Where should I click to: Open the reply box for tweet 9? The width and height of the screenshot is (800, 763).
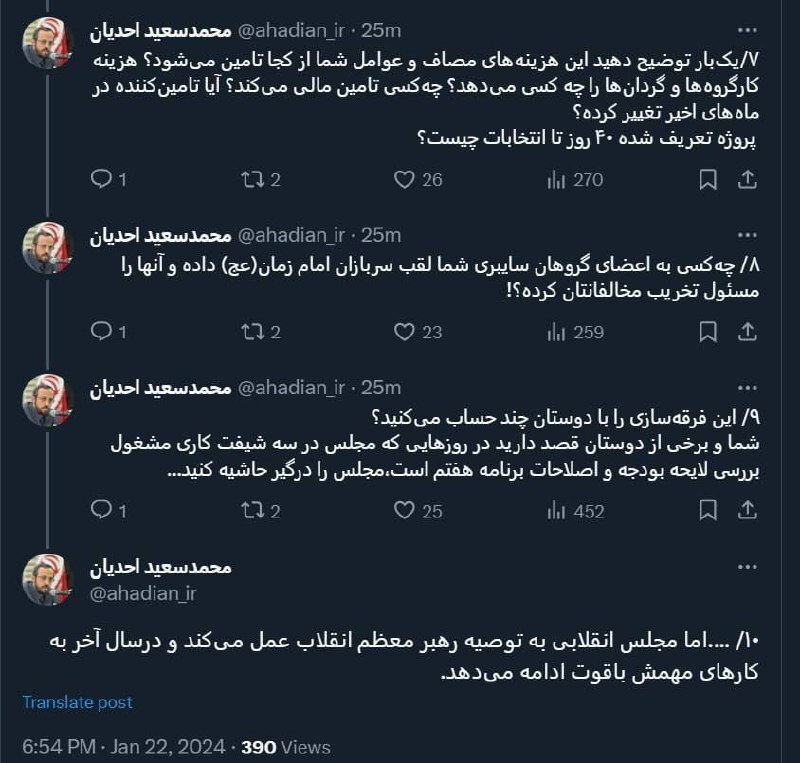103,512
